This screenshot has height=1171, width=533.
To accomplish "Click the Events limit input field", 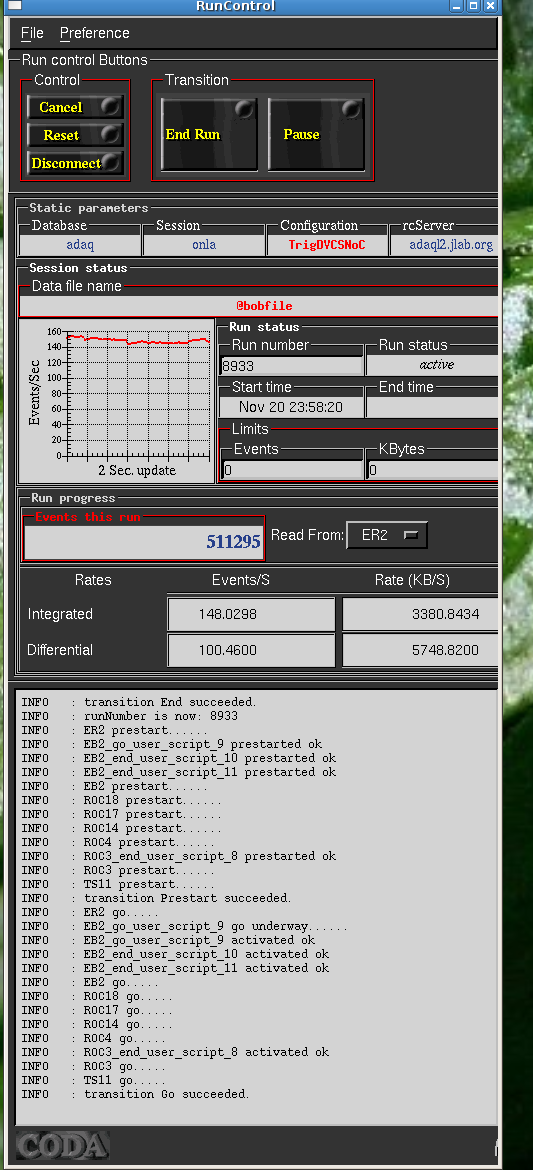I will 293,470.
